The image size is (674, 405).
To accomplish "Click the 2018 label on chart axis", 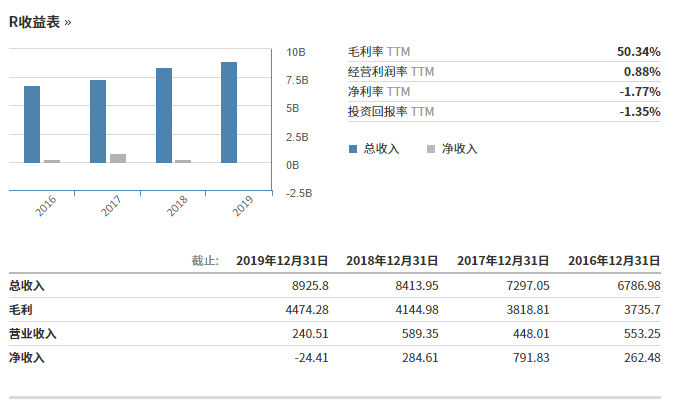I will (x=177, y=205).
